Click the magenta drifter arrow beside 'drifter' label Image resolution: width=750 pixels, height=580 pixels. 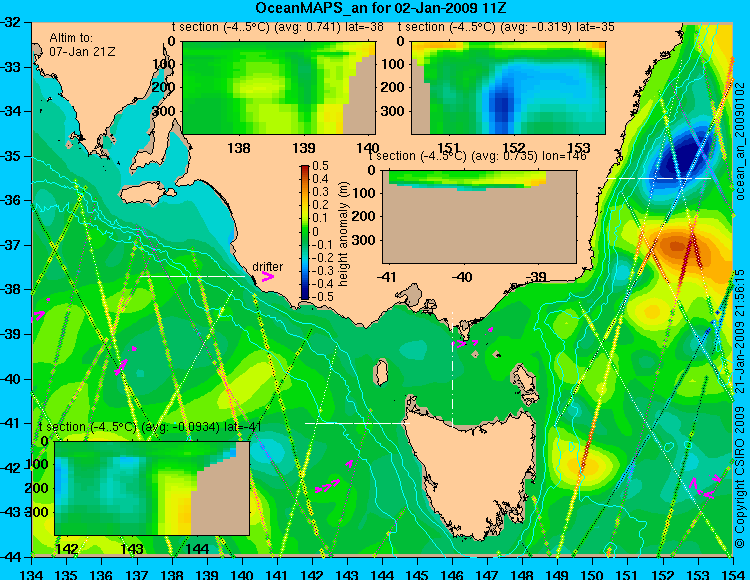click(267, 277)
